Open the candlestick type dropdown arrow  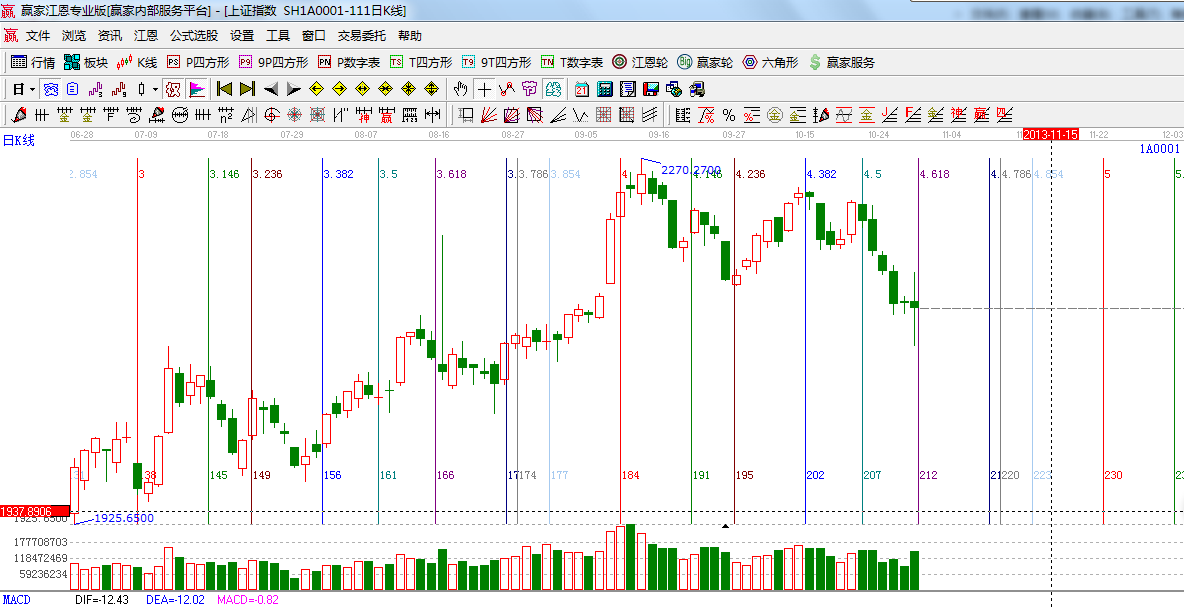154,89
